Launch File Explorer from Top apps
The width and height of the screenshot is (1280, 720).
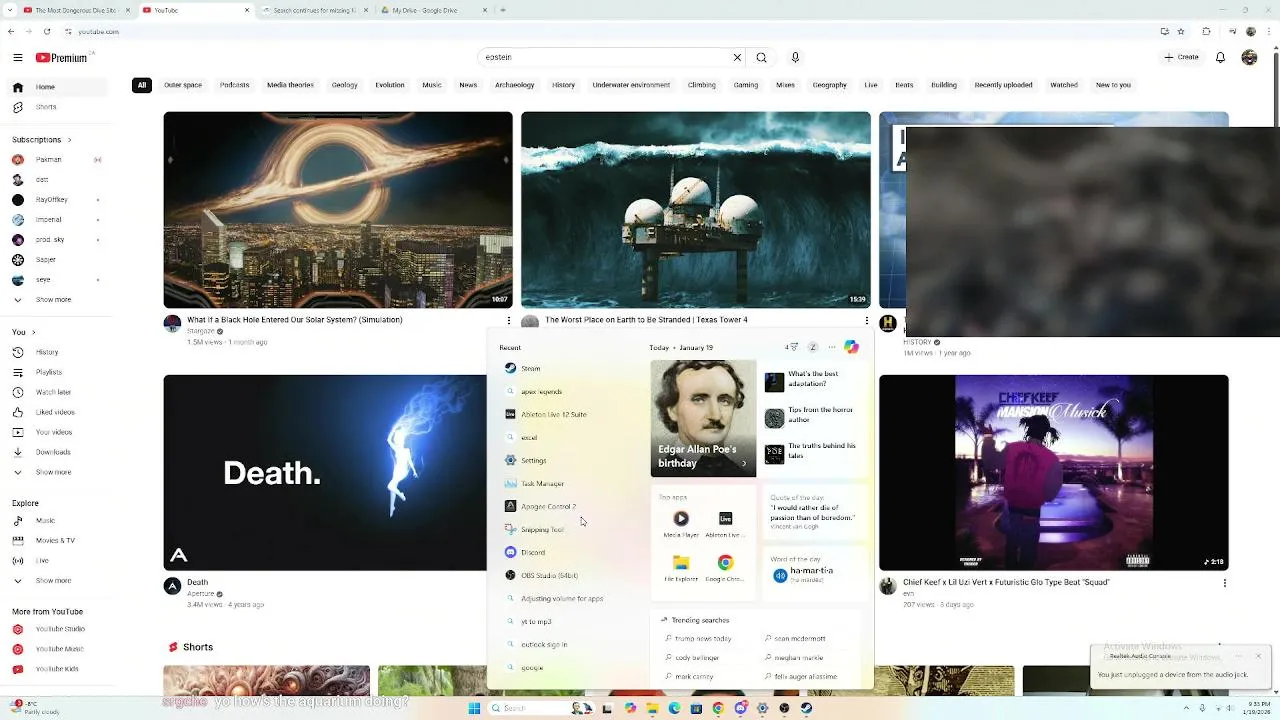[x=681, y=568]
